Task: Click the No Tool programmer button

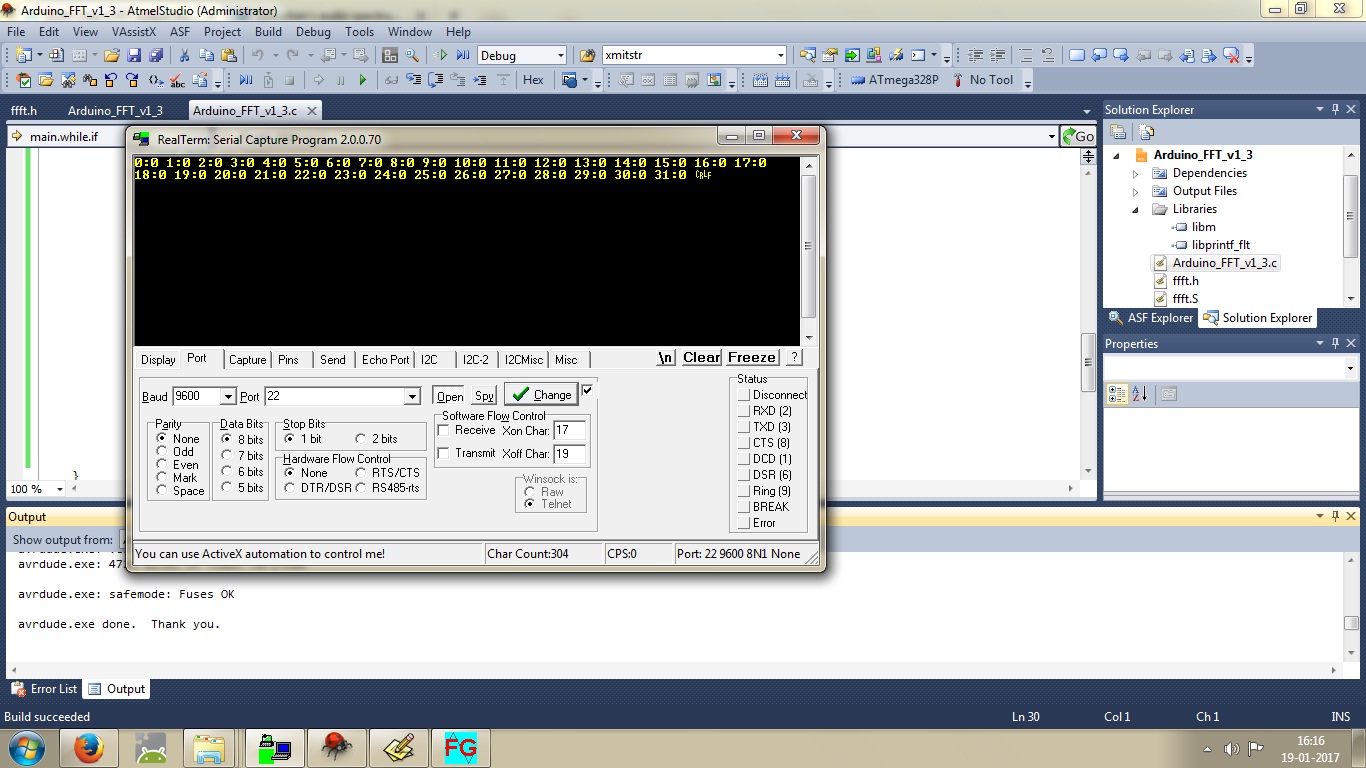Action: [x=983, y=80]
